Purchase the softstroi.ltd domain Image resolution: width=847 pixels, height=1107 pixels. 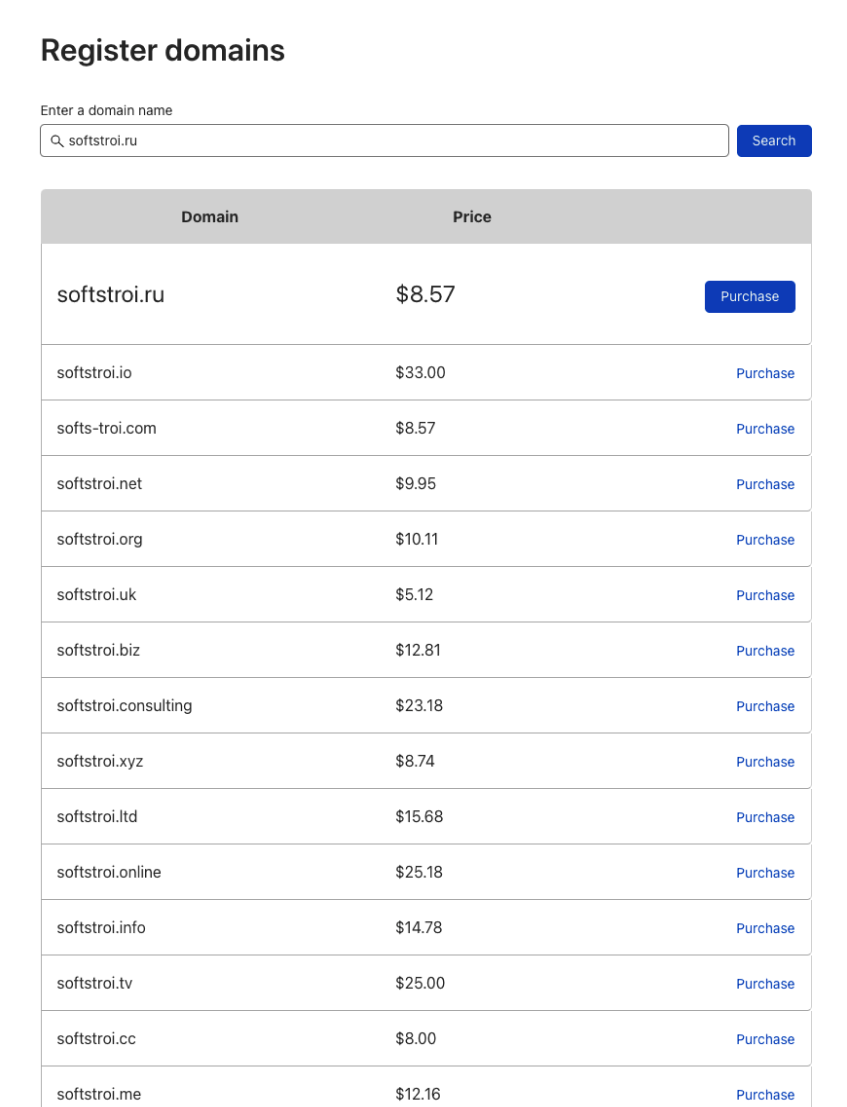tap(765, 818)
